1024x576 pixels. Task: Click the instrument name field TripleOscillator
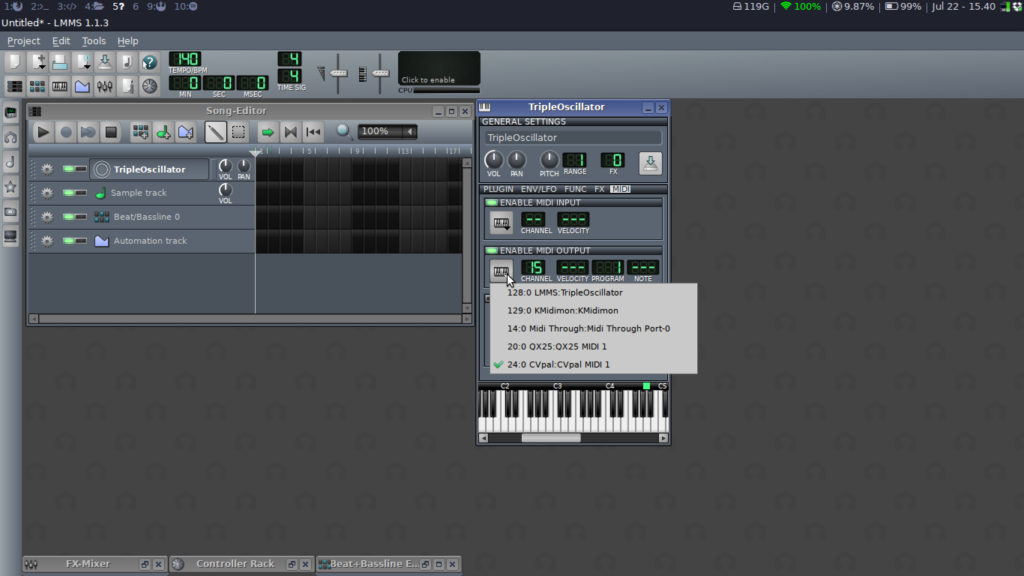point(572,138)
